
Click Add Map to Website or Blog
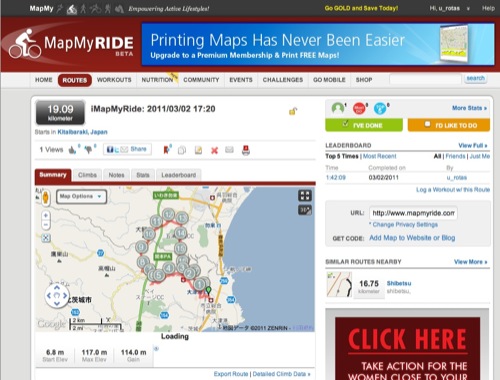[412, 238]
